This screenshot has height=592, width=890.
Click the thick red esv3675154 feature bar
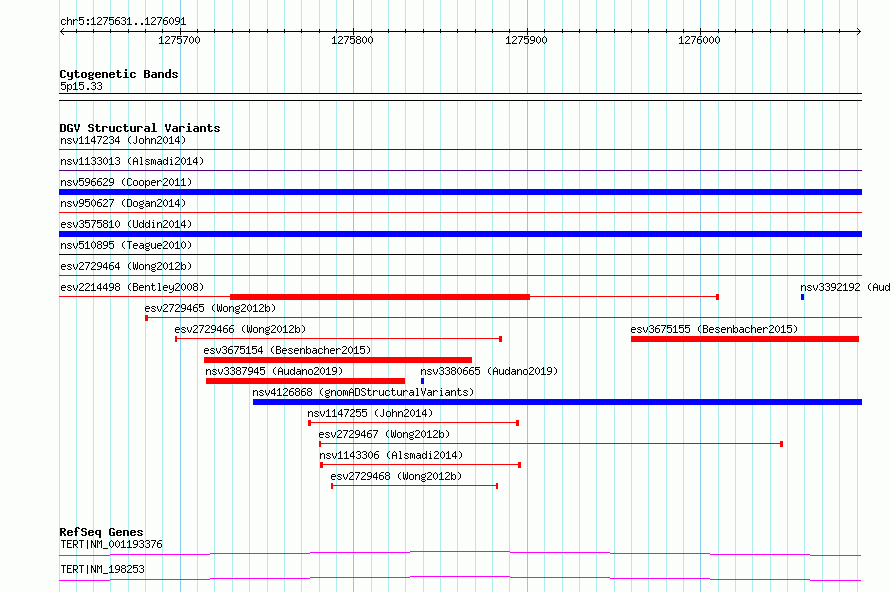(338, 360)
